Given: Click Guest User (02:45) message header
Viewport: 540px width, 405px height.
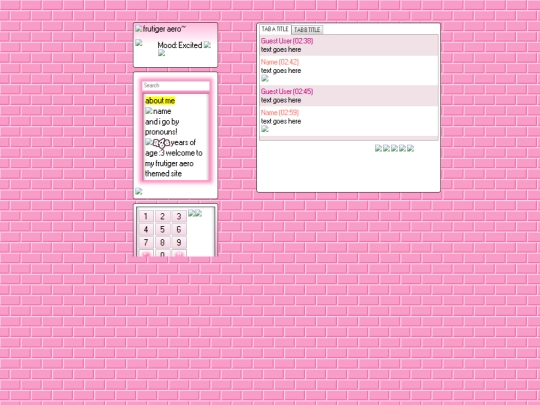Looking at the screenshot, I should (287, 92).
